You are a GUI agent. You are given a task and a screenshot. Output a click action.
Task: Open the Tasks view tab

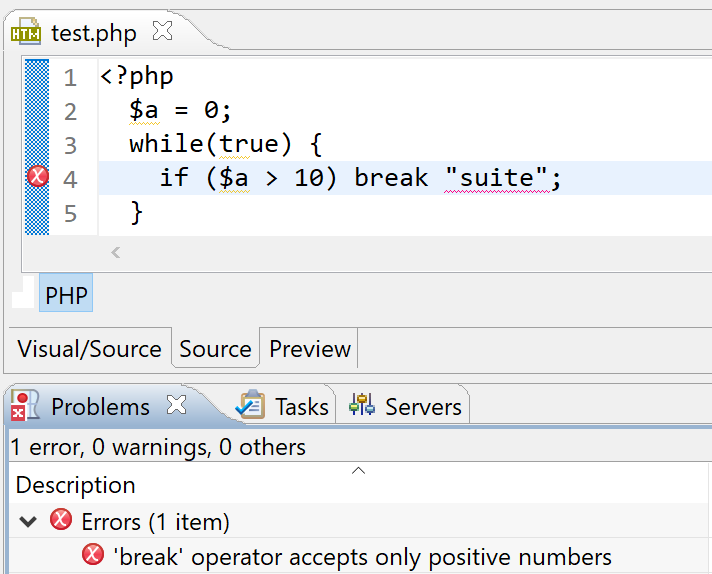[x=301, y=407]
